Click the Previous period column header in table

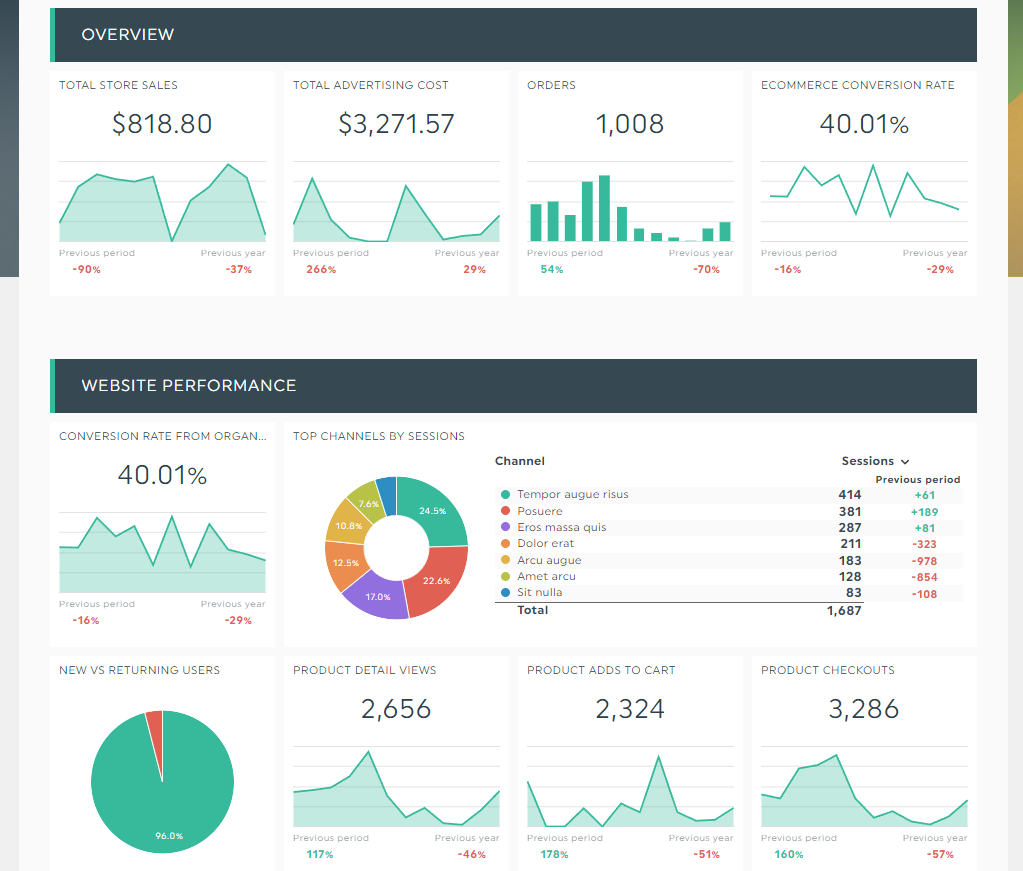click(917, 480)
